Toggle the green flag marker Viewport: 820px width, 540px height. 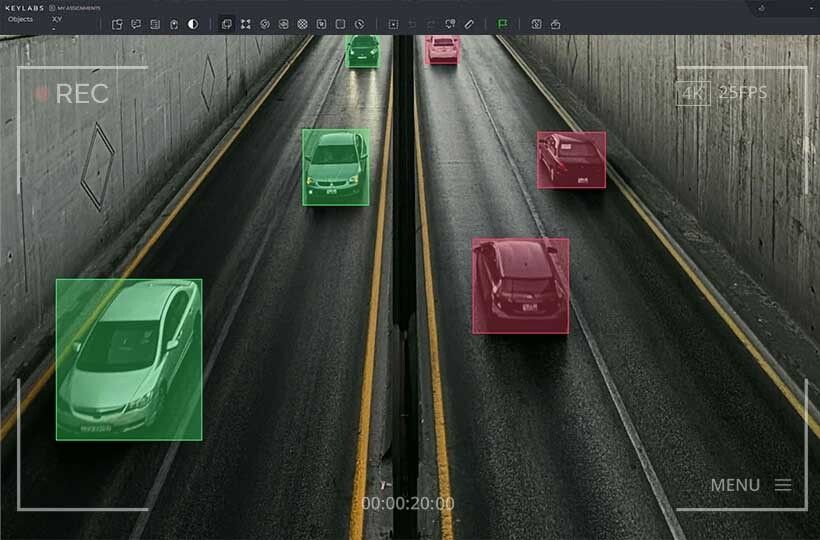(x=503, y=24)
